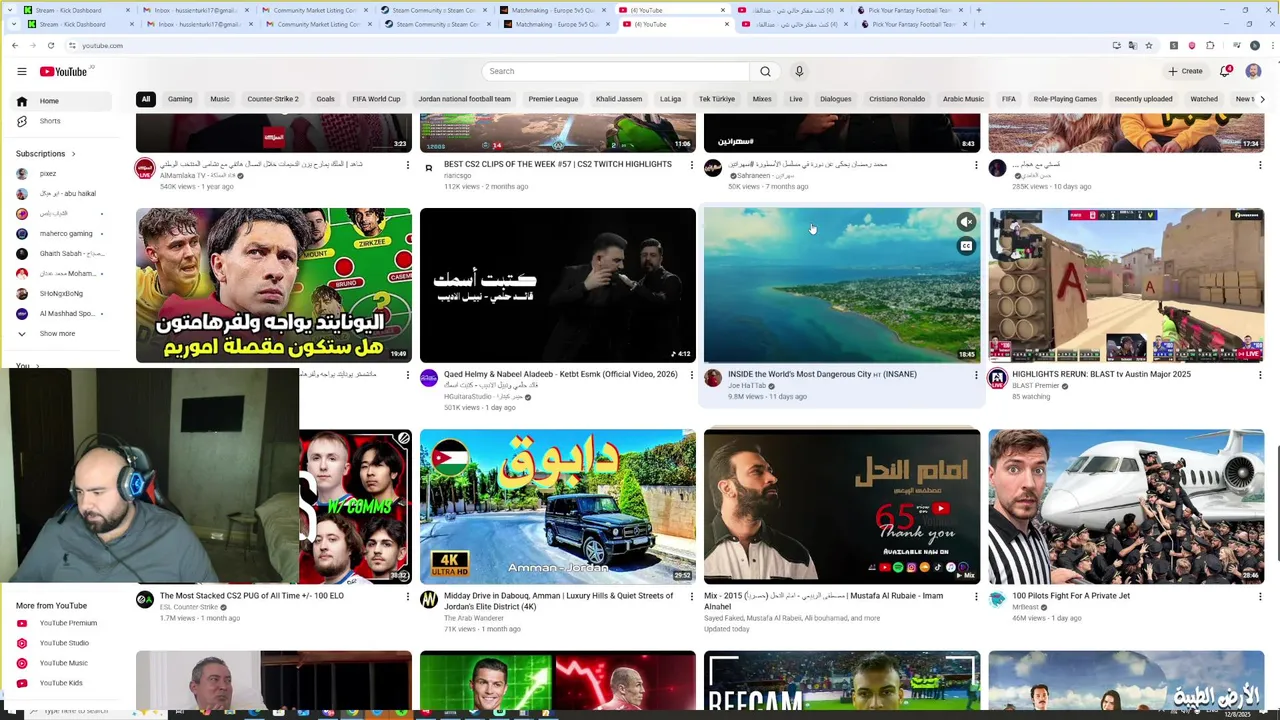The height and width of the screenshot is (720, 1280).
Task: Select the FIFA World Cup chip
Action: click(376, 99)
